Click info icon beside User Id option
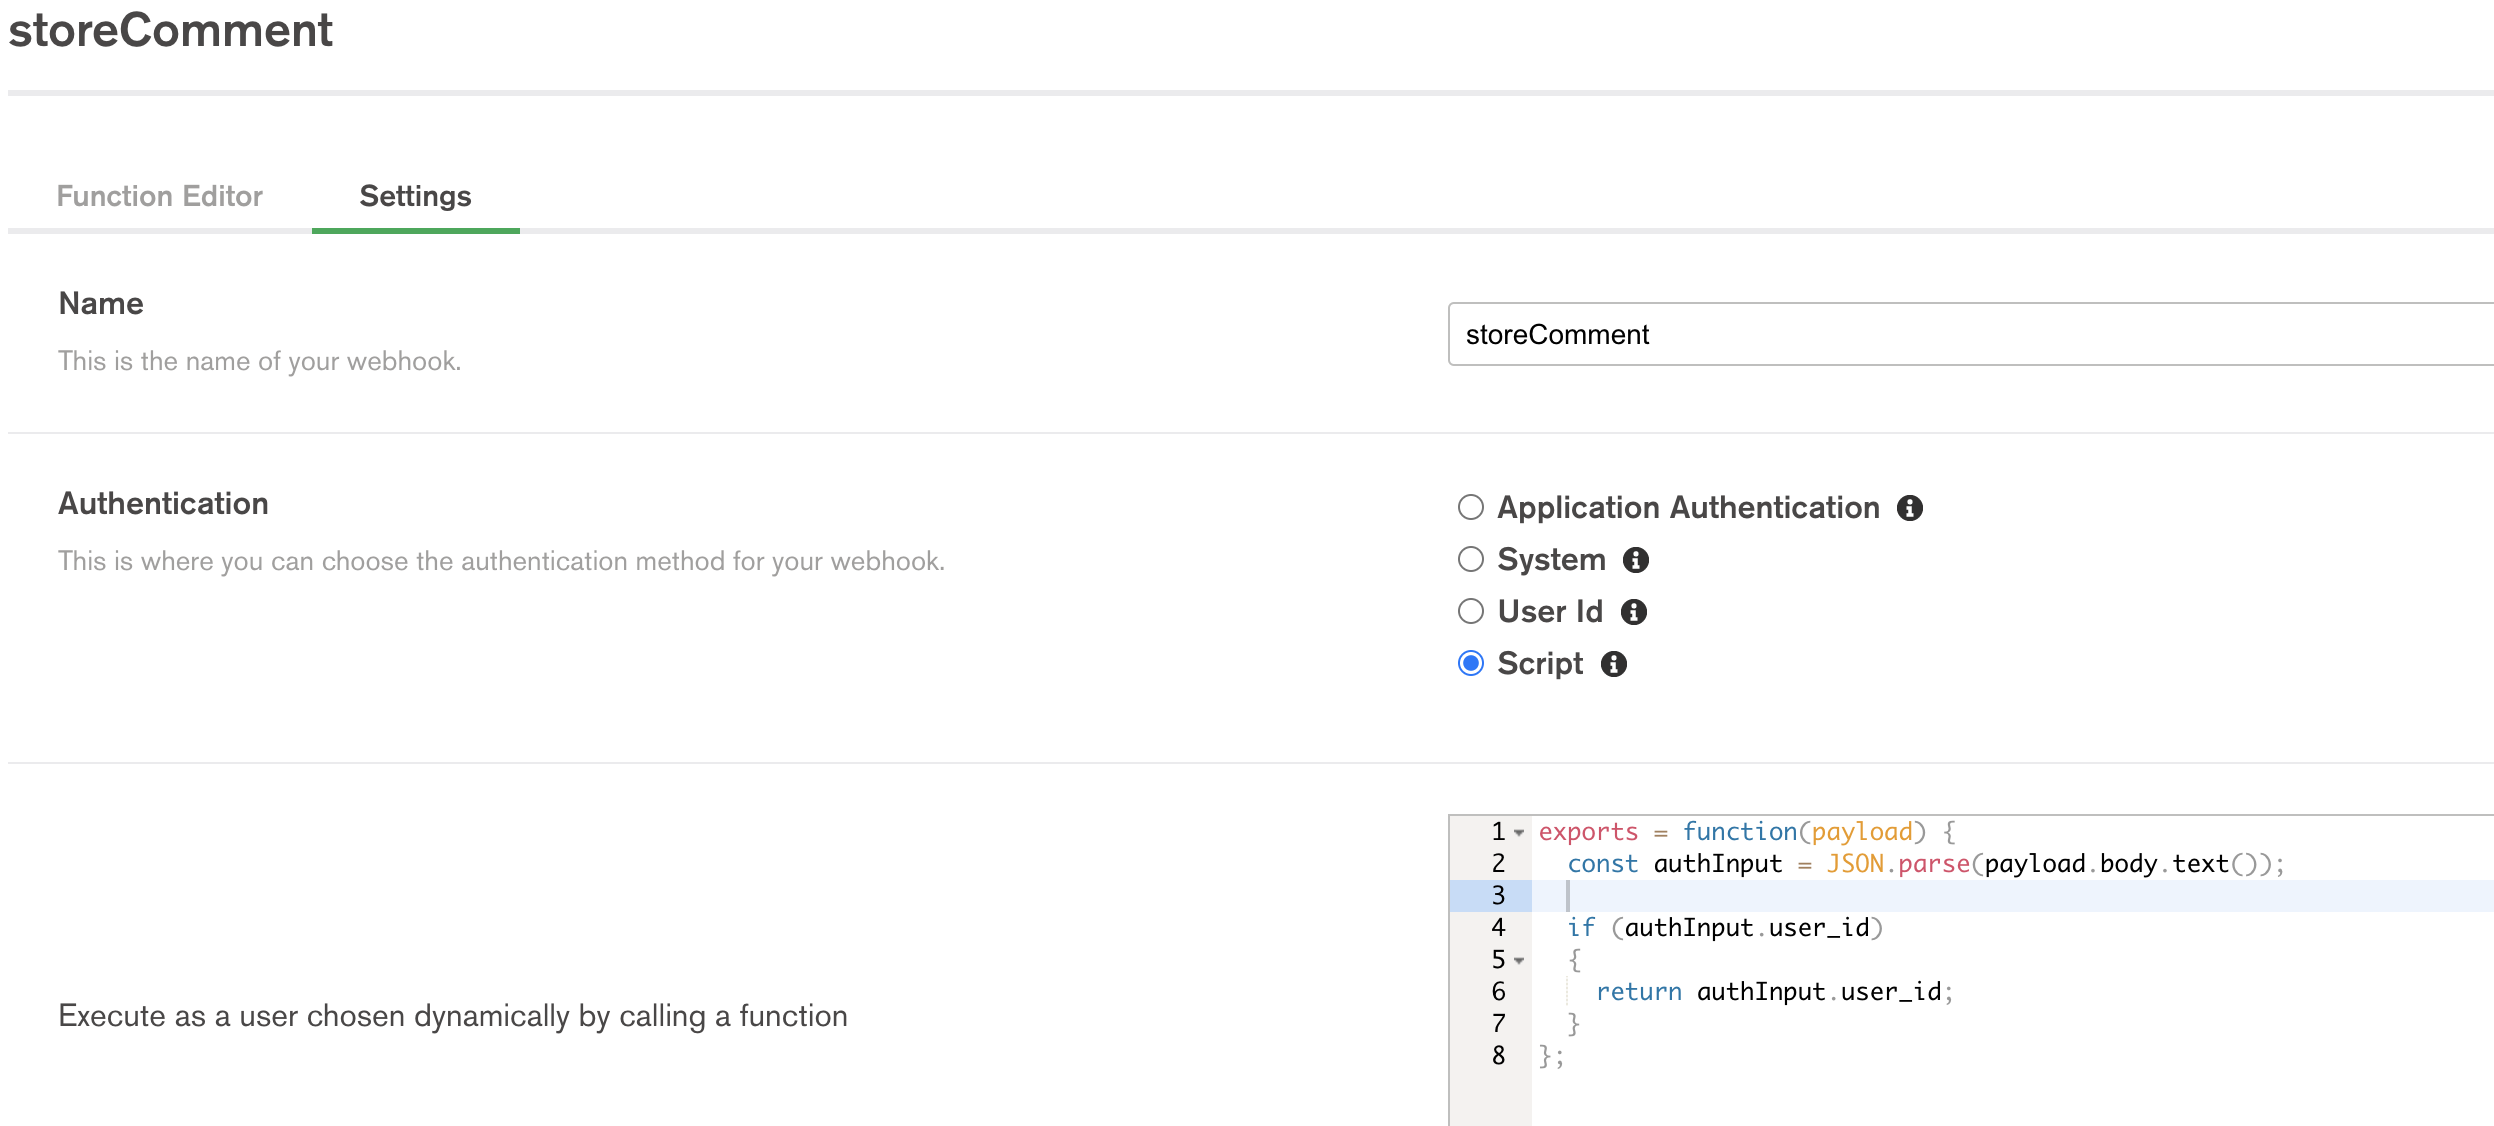Screen dimensions: 2494x1126 [1633, 612]
